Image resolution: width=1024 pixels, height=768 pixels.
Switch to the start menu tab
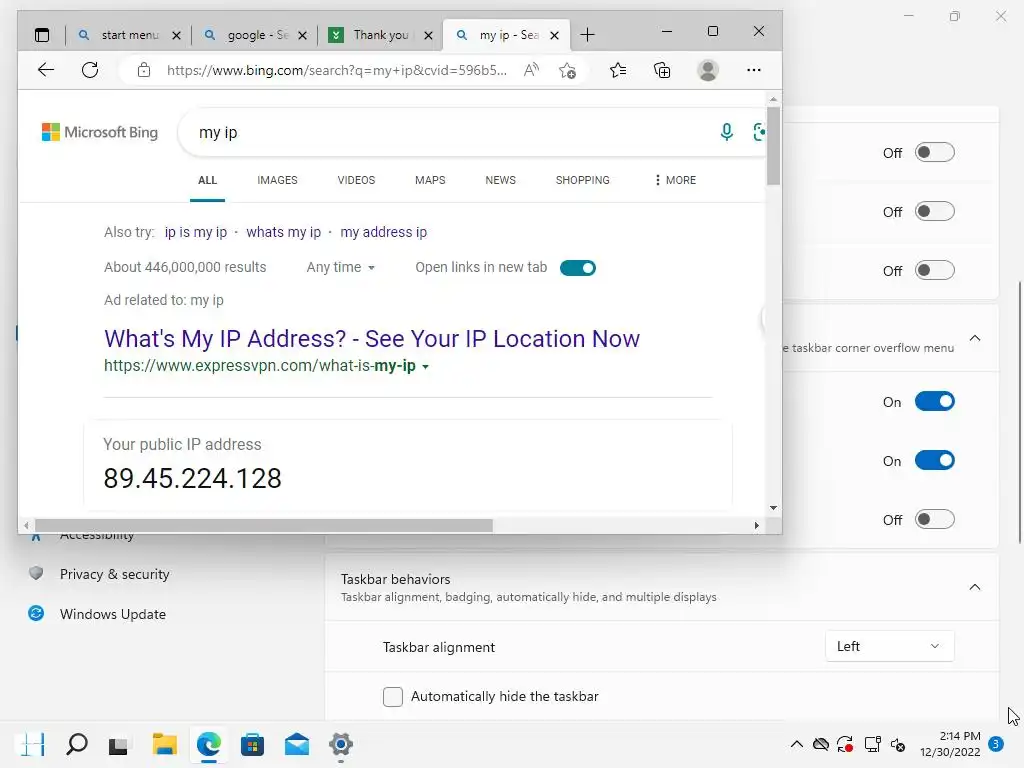tap(129, 35)
